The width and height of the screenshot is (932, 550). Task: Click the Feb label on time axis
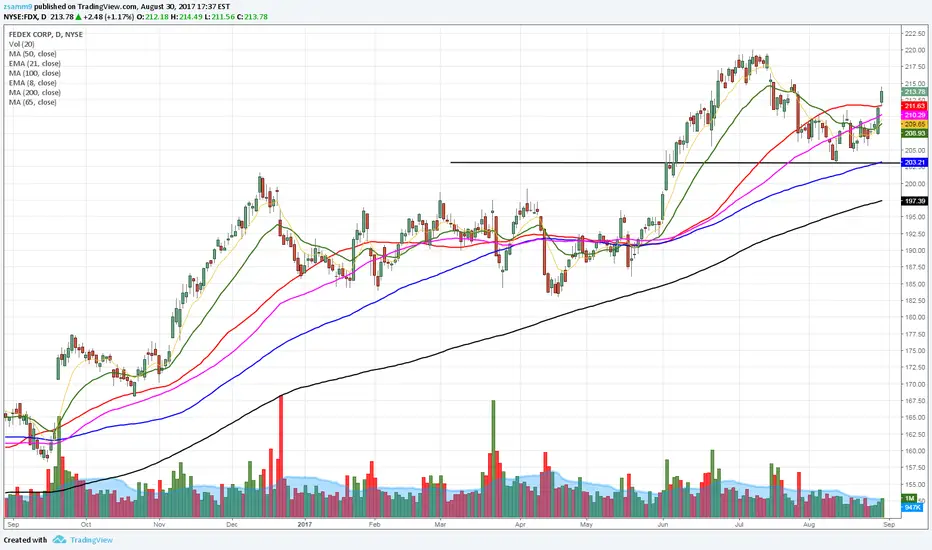pyautogui.click(x=374, y=524)
